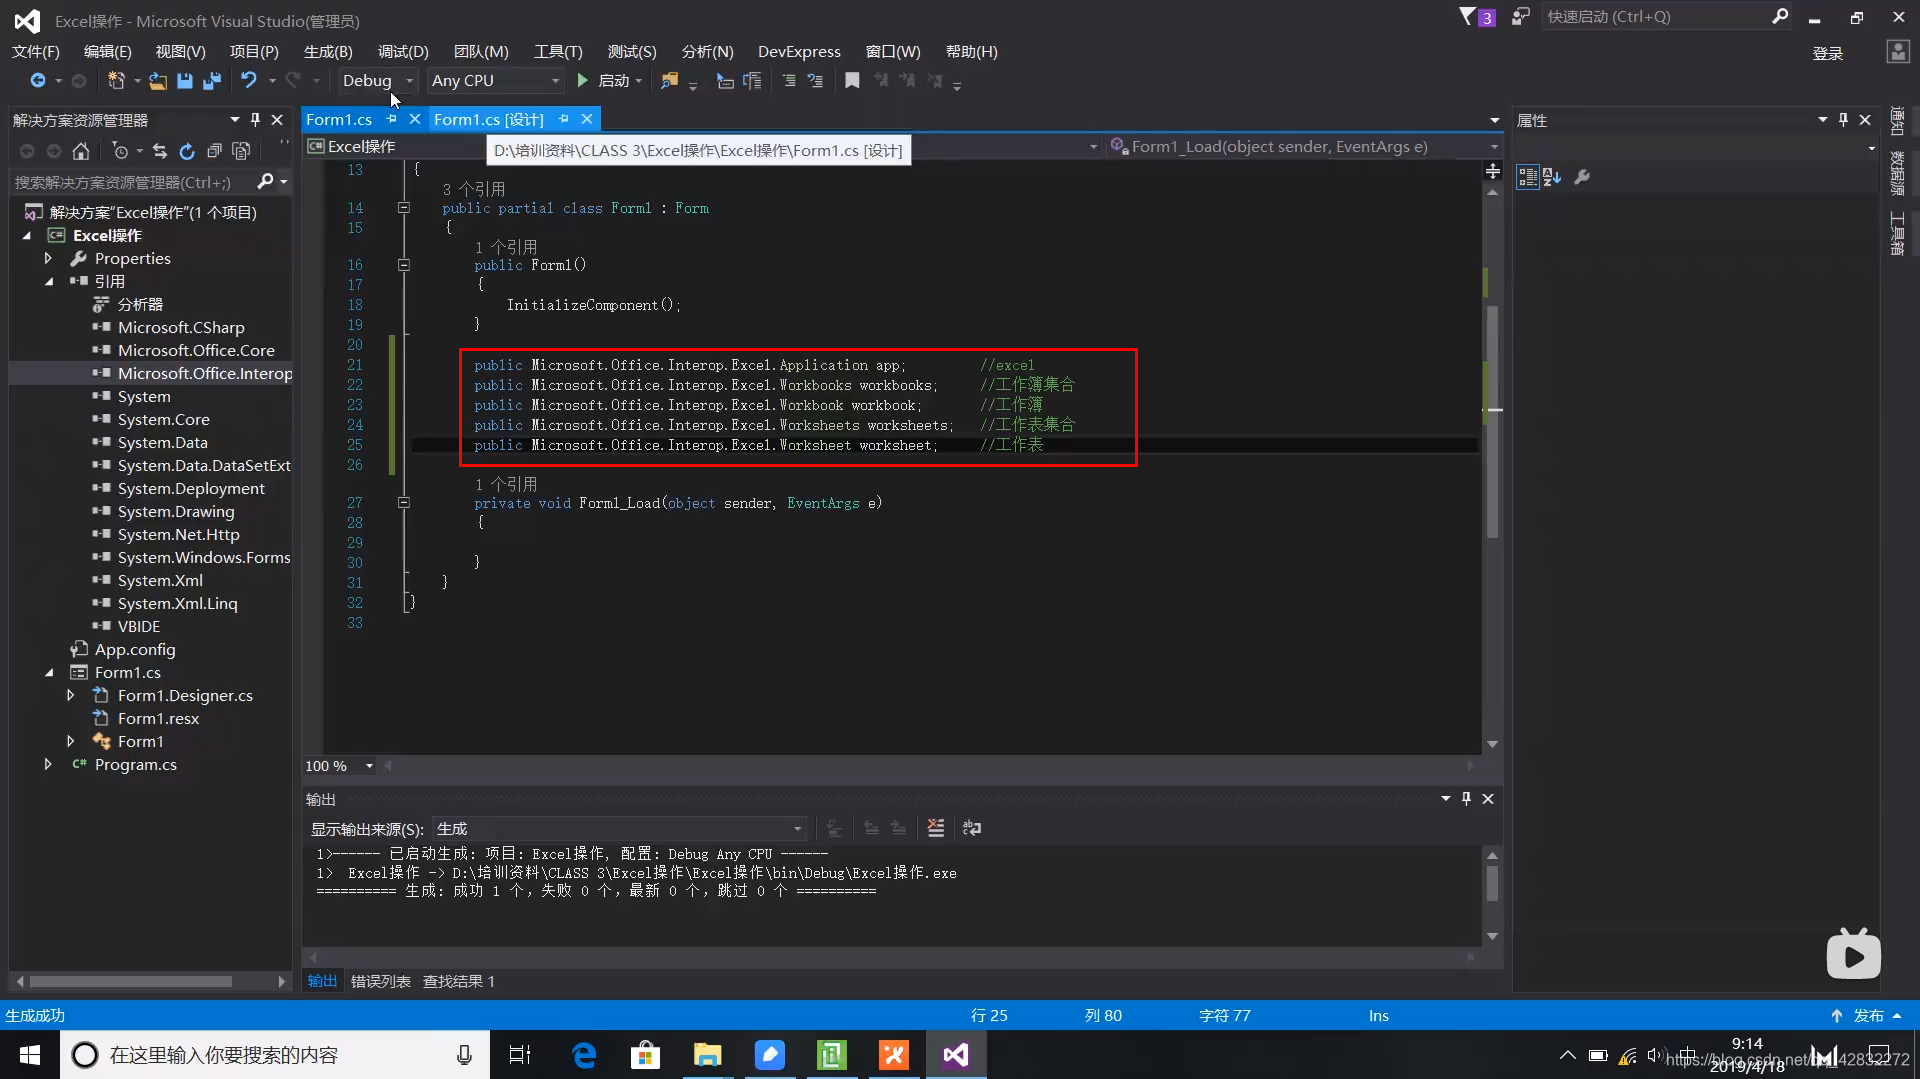Open the 调试(D) debug menu
This screenshot has width=1920, height=1079.
(403, 52)
